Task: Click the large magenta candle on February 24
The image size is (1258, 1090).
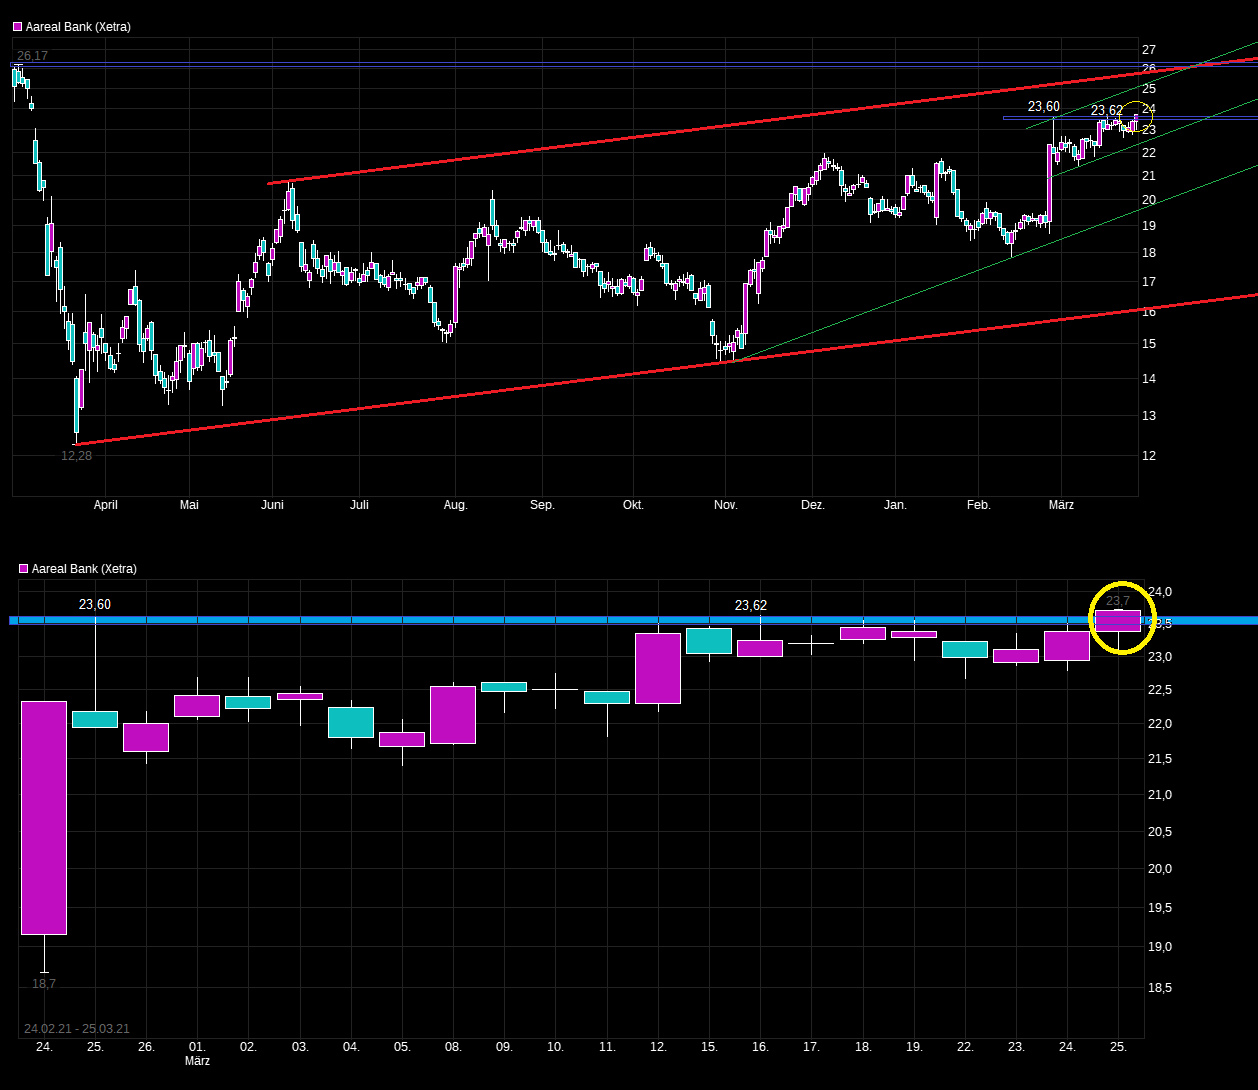Action: (x=44, y=818)
